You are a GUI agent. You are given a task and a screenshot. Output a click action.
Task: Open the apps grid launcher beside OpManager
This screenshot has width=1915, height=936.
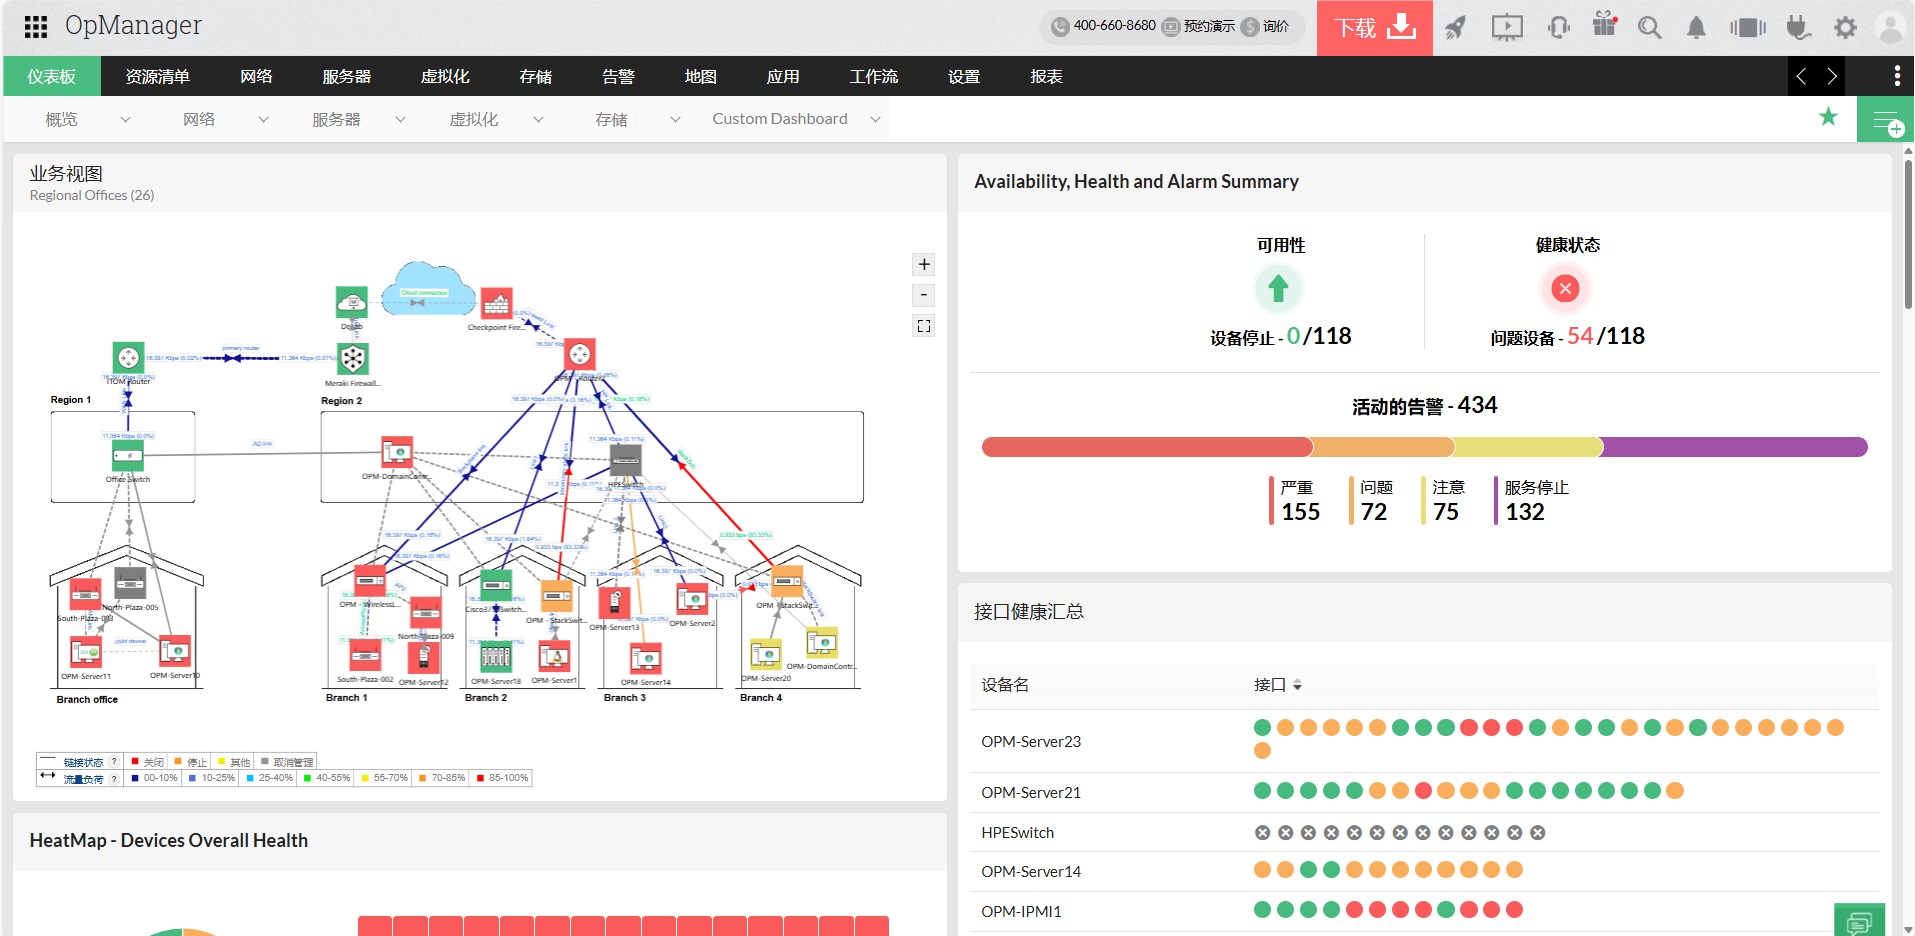[36, 27]
